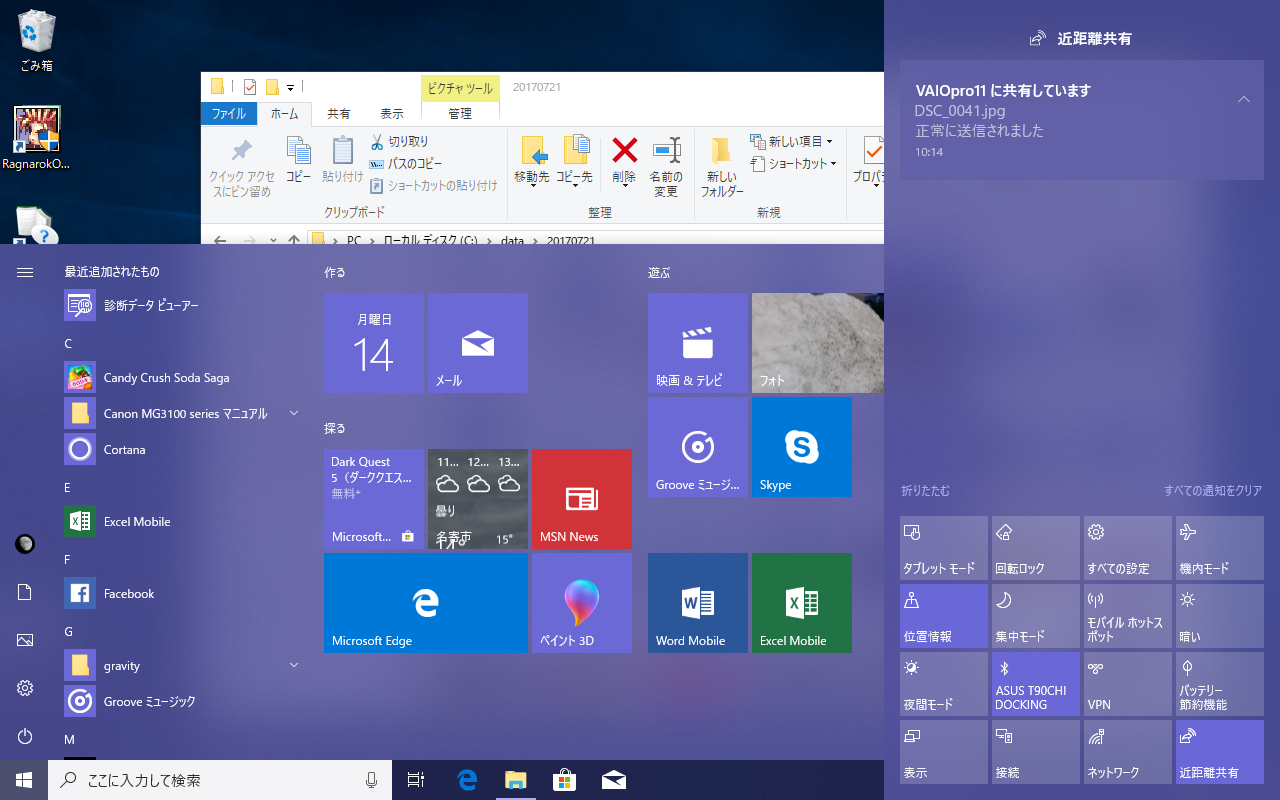
Task: Create a new folder with 新しいフォルダー icon
Action: coord(722,167)
